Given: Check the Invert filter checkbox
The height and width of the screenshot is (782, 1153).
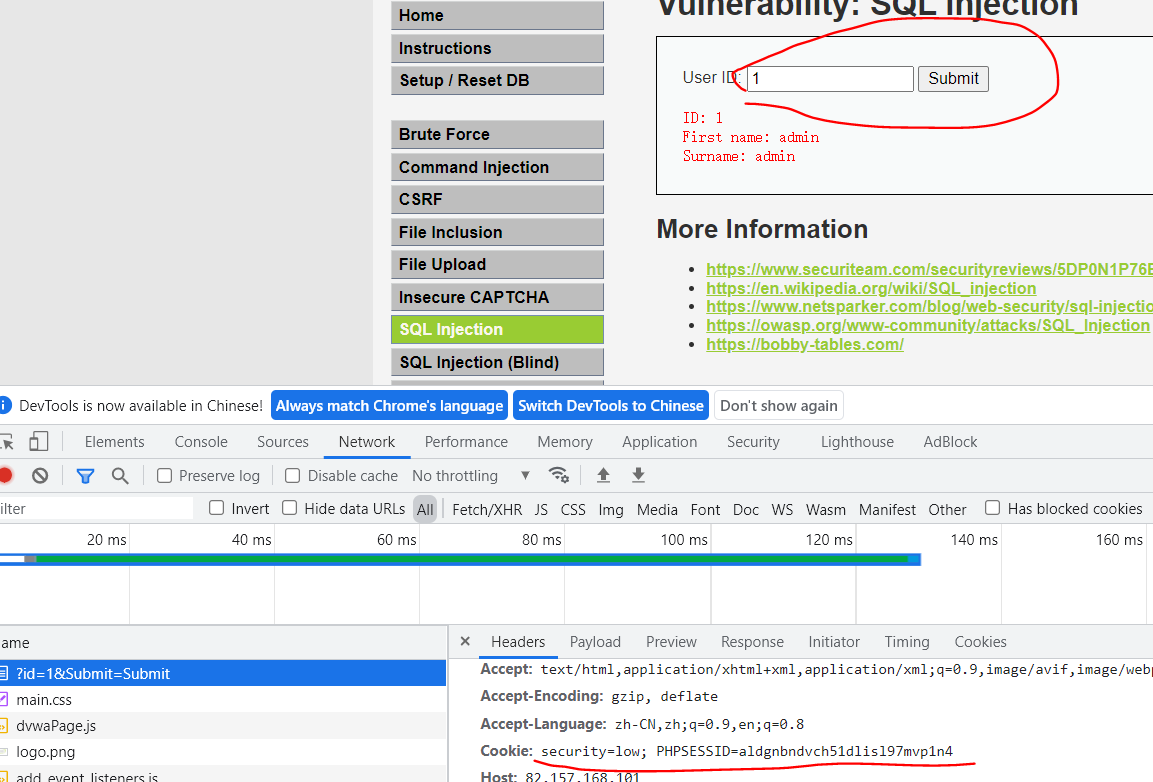Looking at the screenshot, I should click(216, 508).
